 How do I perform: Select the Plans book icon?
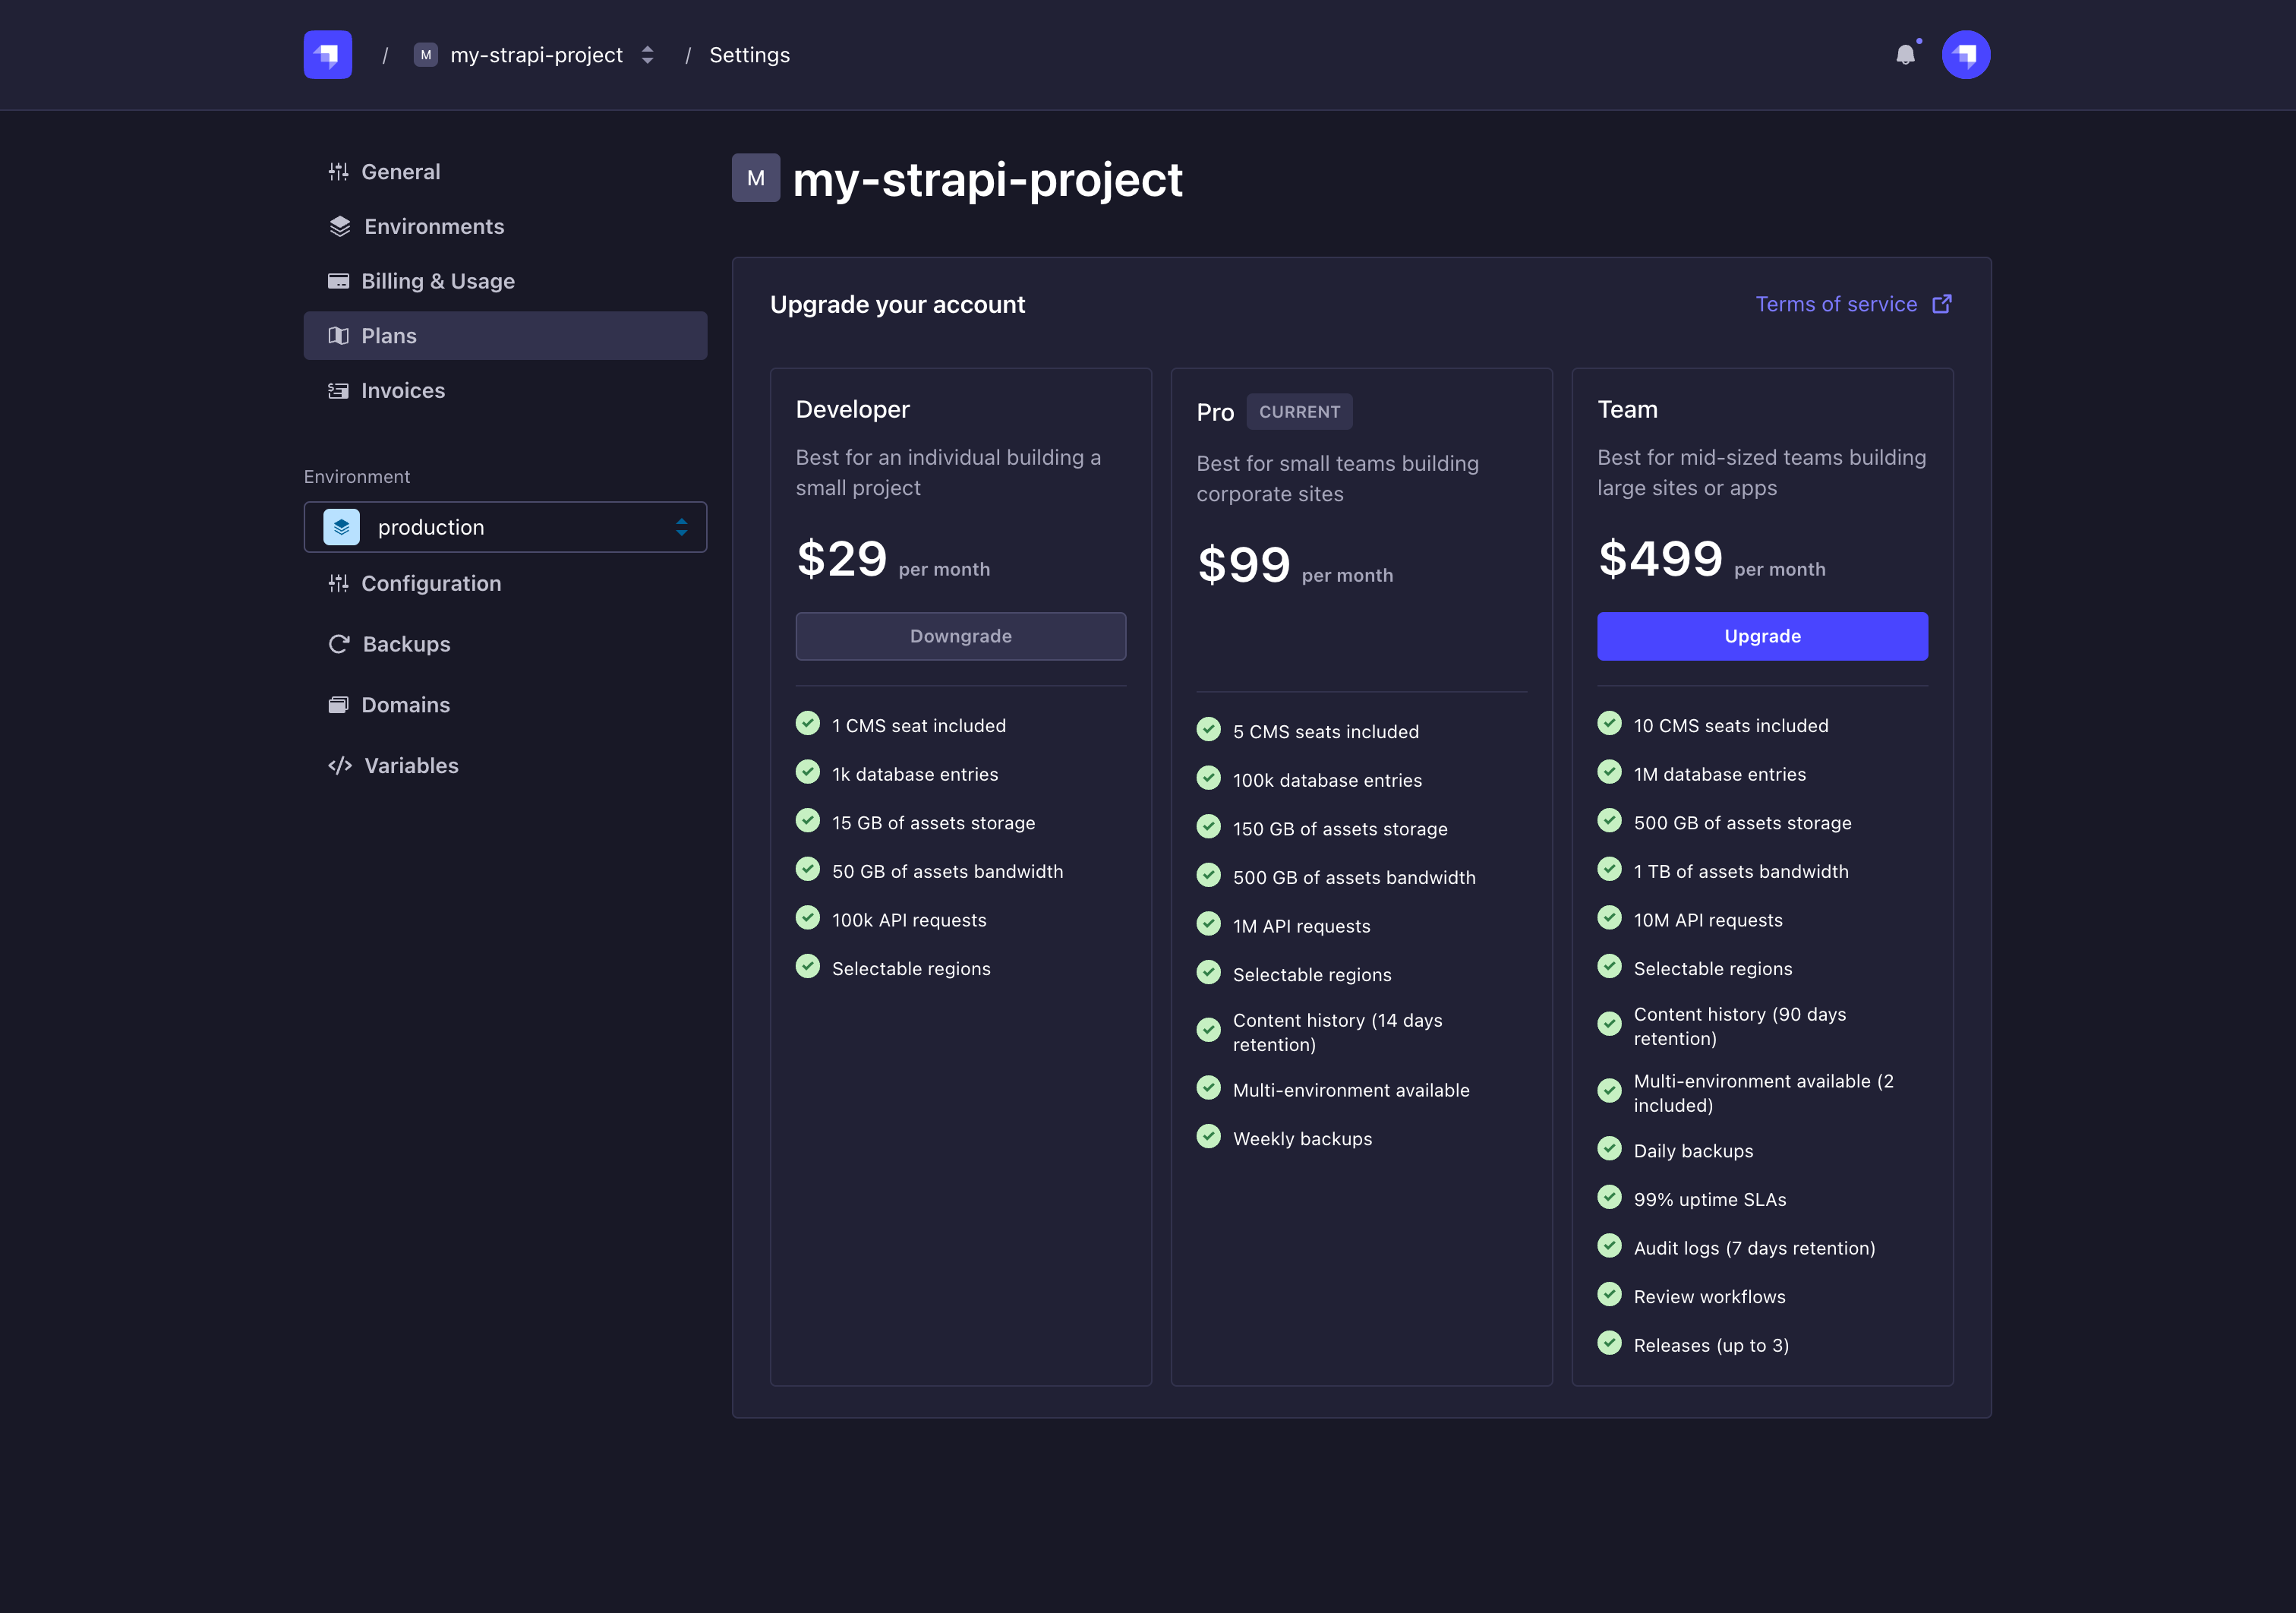(x=340, y=336)
